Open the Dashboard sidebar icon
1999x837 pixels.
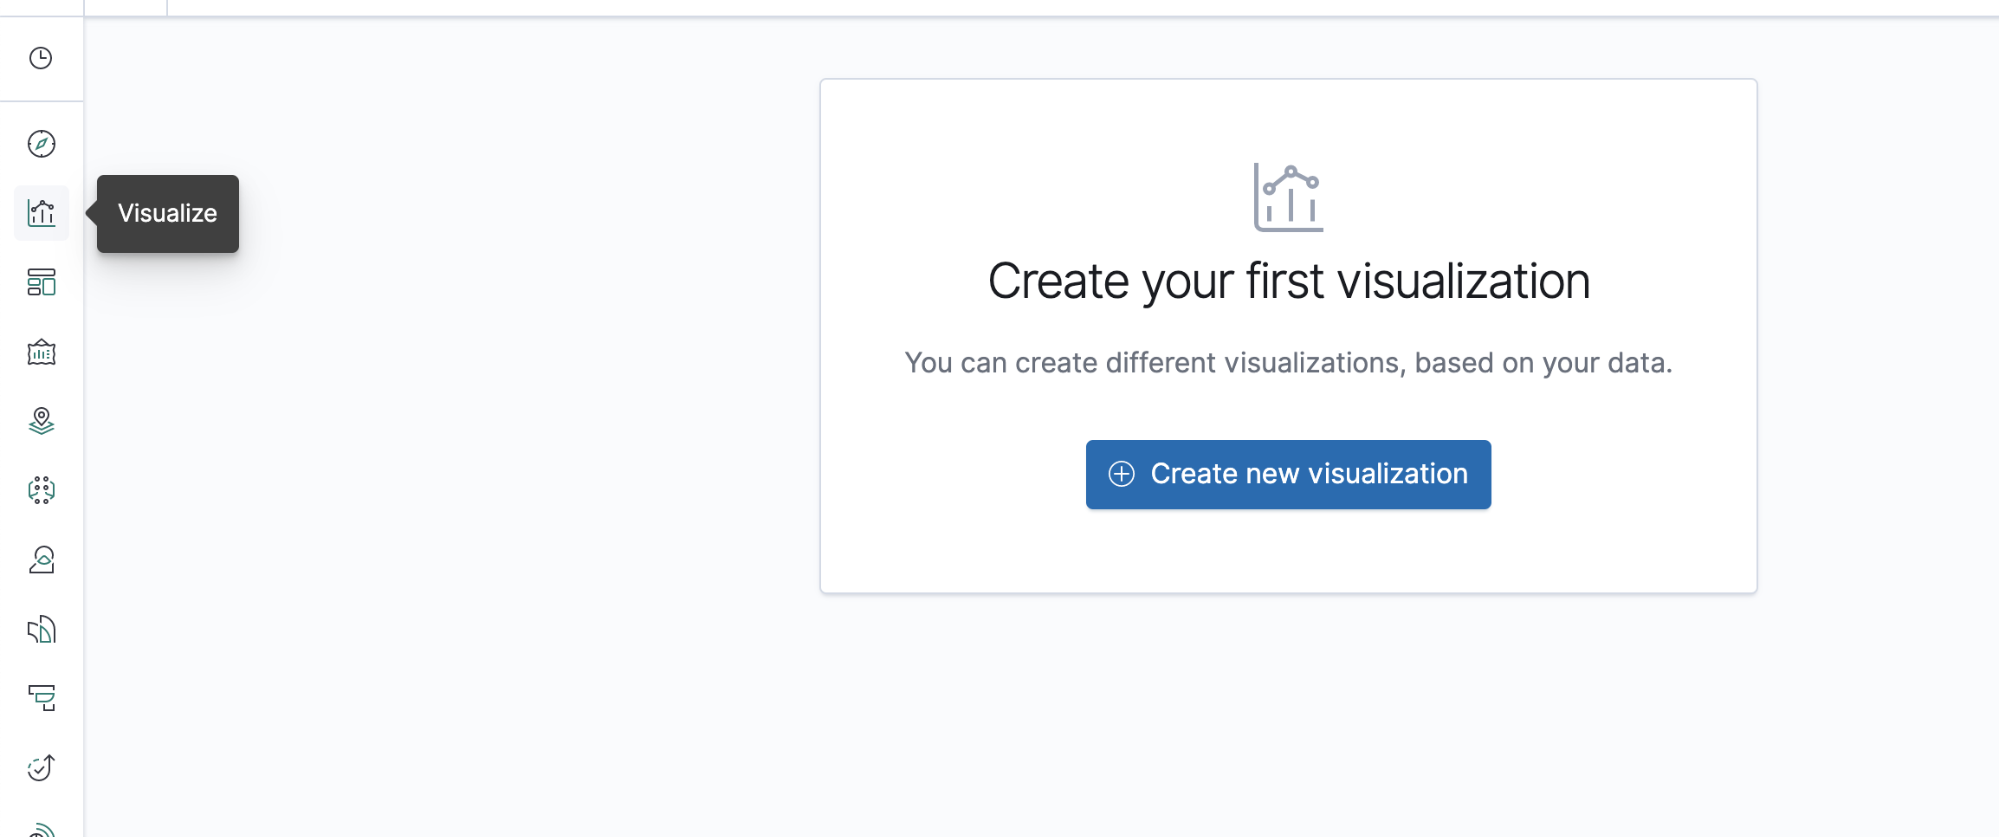[41, 283]
